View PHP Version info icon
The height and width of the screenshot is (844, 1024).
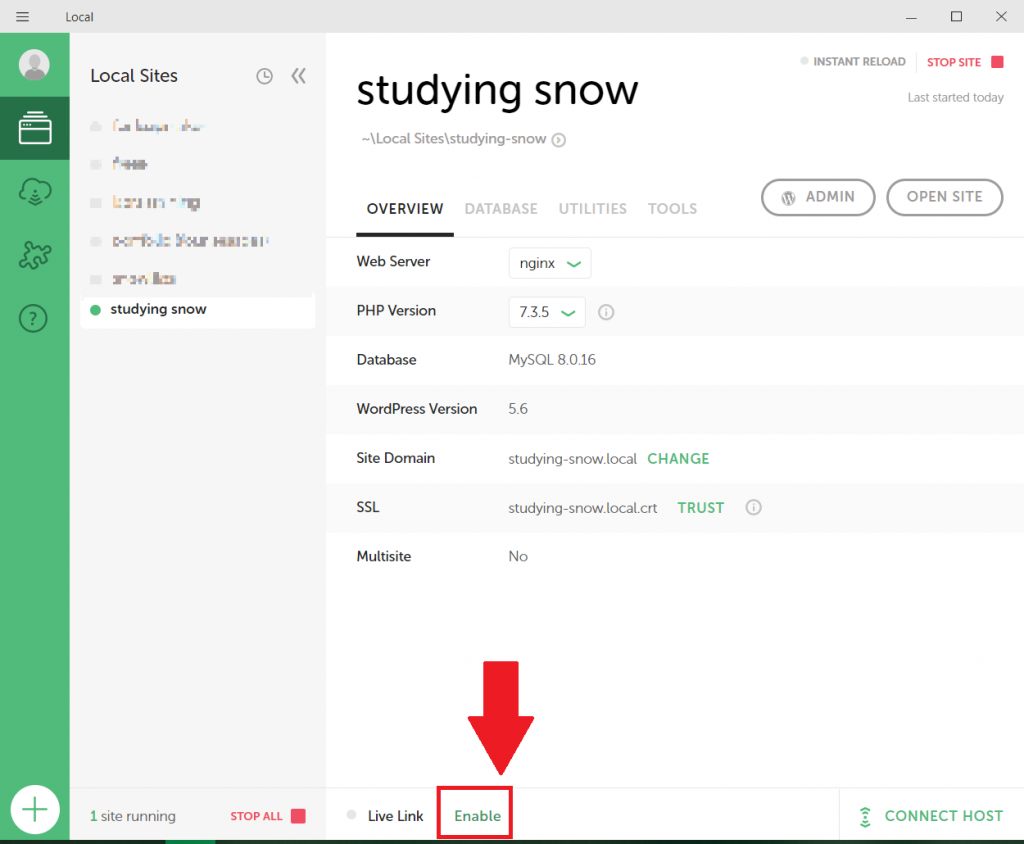[x=606, y=312]
